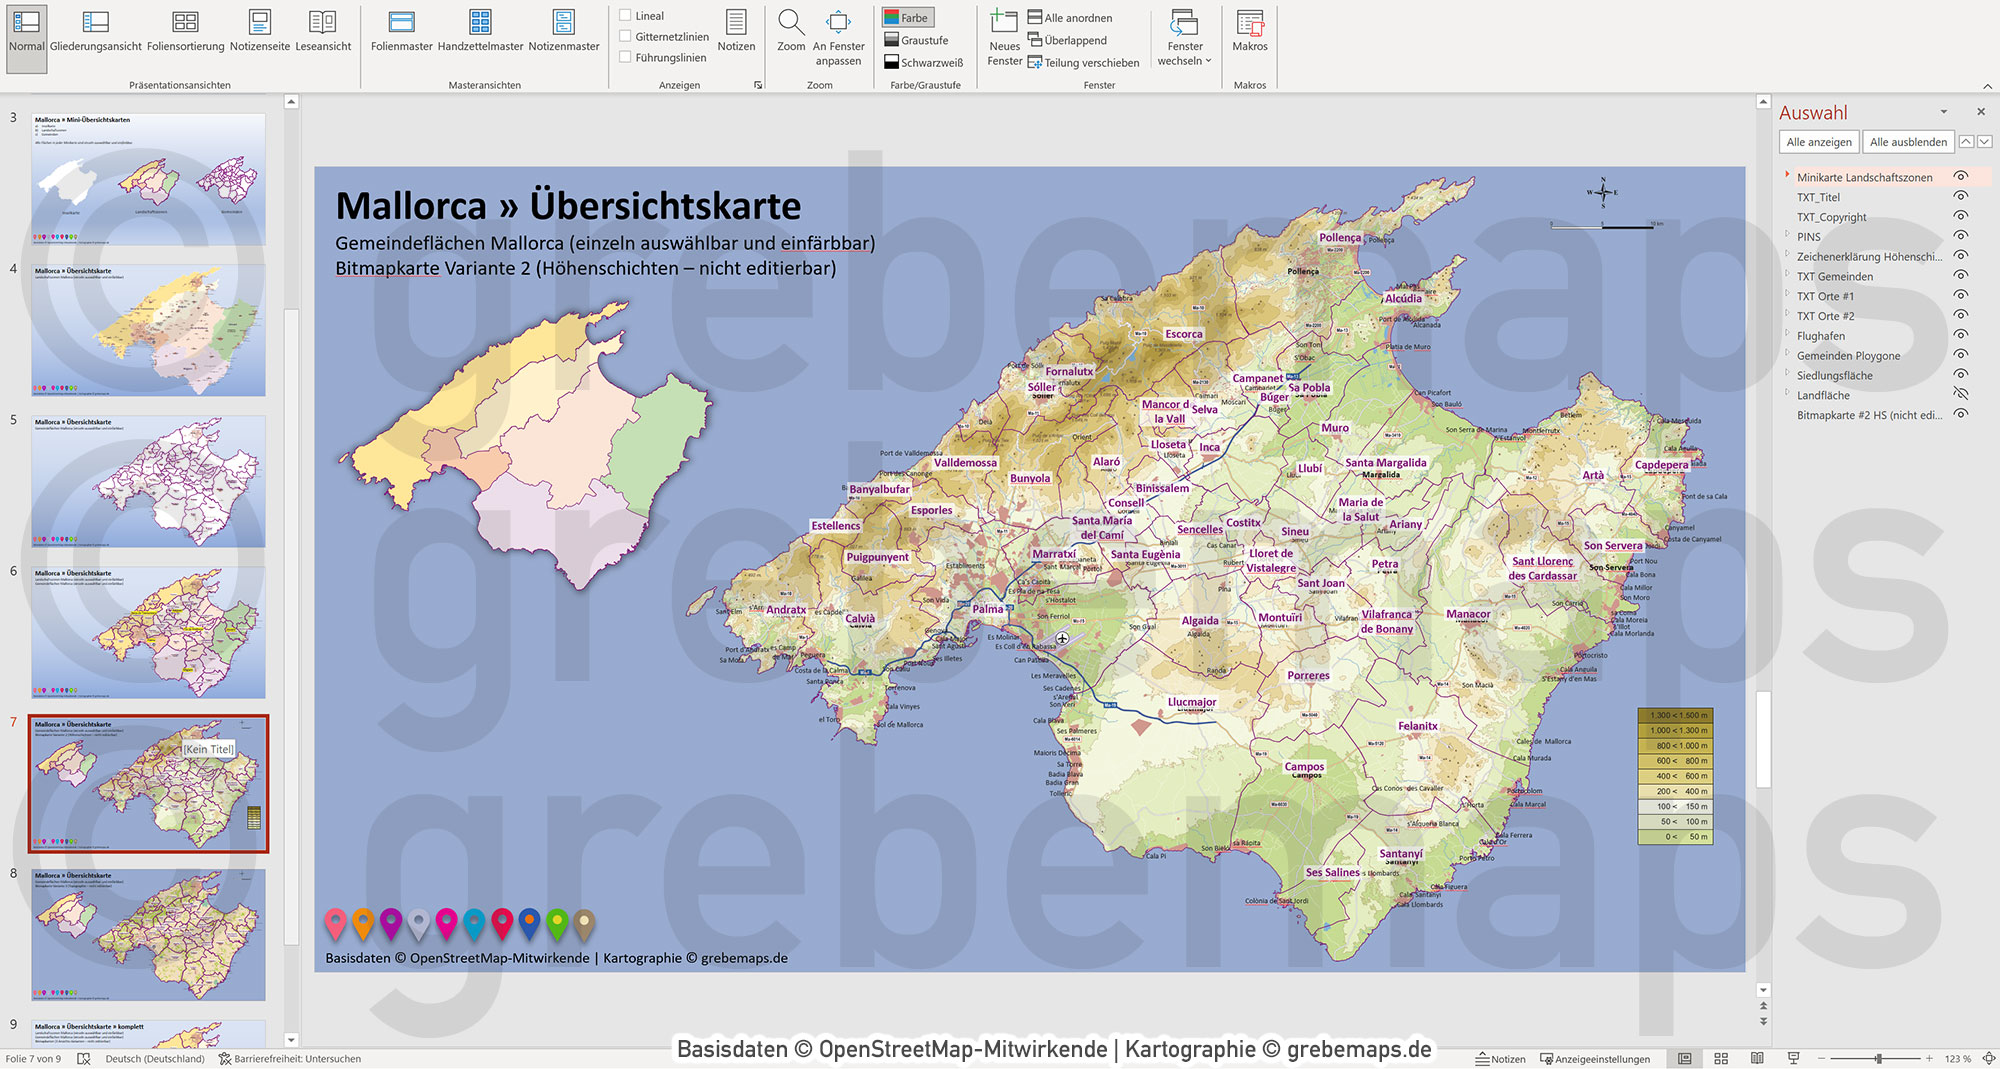Click zoom slider handle

pyautogui.click(x=1878, y=1058)
